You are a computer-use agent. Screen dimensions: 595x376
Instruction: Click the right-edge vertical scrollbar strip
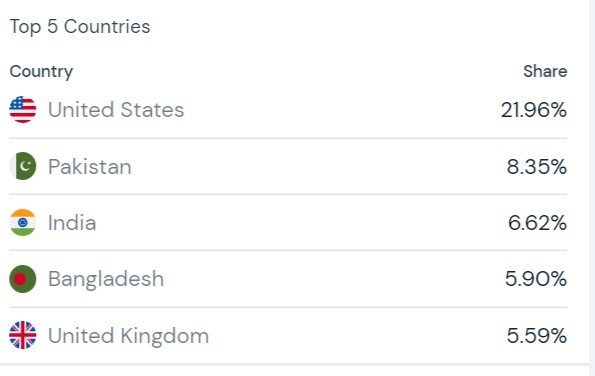[592, 182]
